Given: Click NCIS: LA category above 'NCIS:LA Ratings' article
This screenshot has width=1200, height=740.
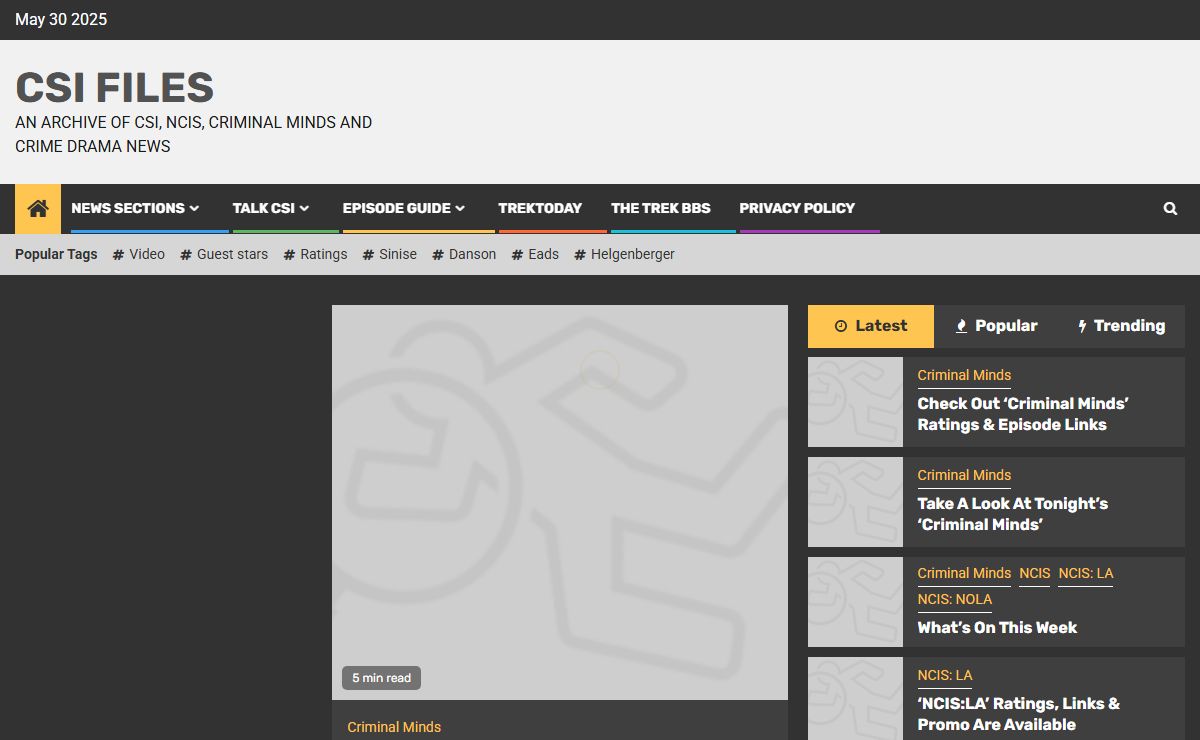Looking at the screenshot, I should pos(945,675).
